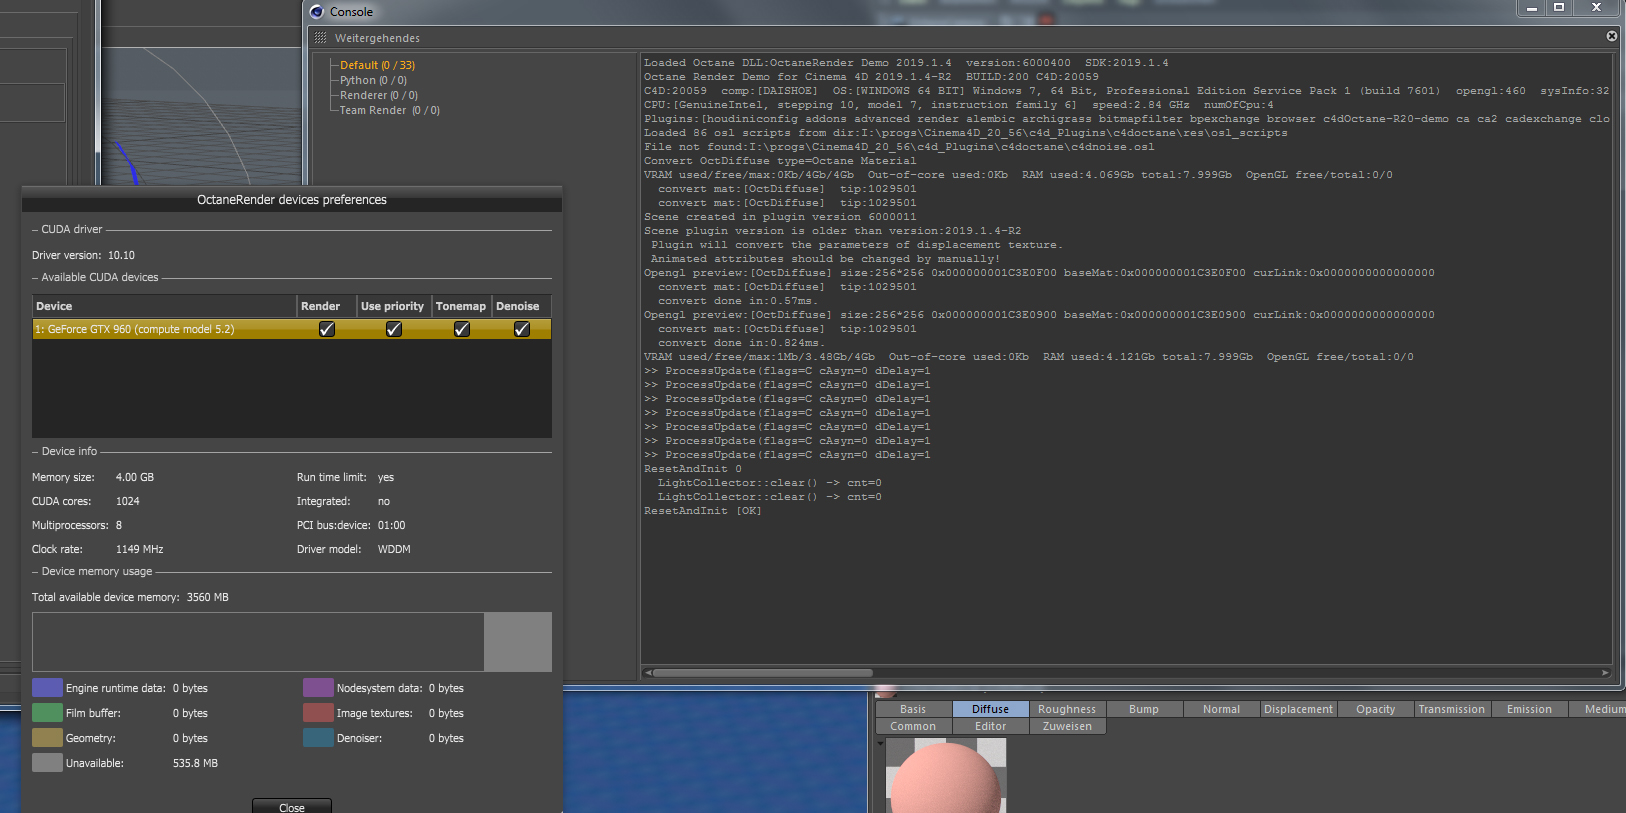
Task: Click the 'Loaded Octane DLL' console line
Action: (x=906, y=63)
